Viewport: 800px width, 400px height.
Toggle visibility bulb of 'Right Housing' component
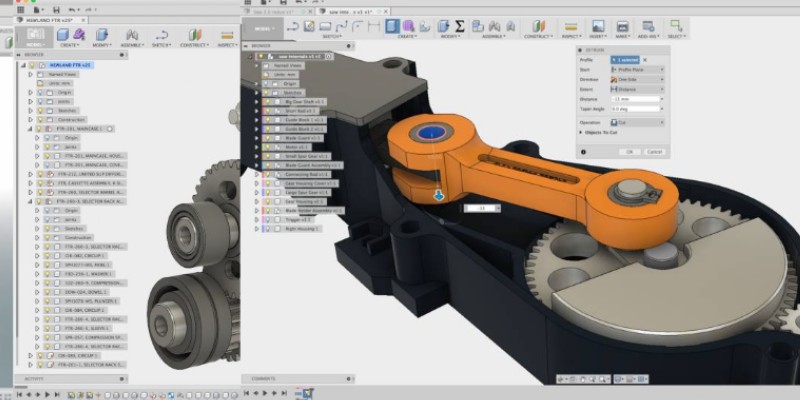(x=266, y=229)
